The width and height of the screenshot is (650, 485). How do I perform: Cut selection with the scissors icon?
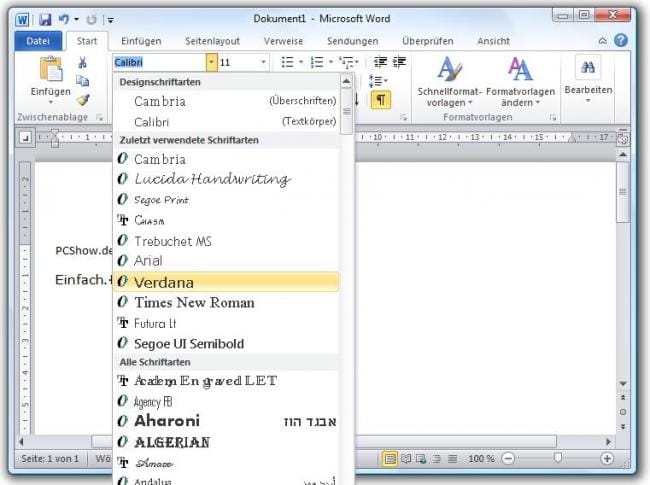[82, 63]
